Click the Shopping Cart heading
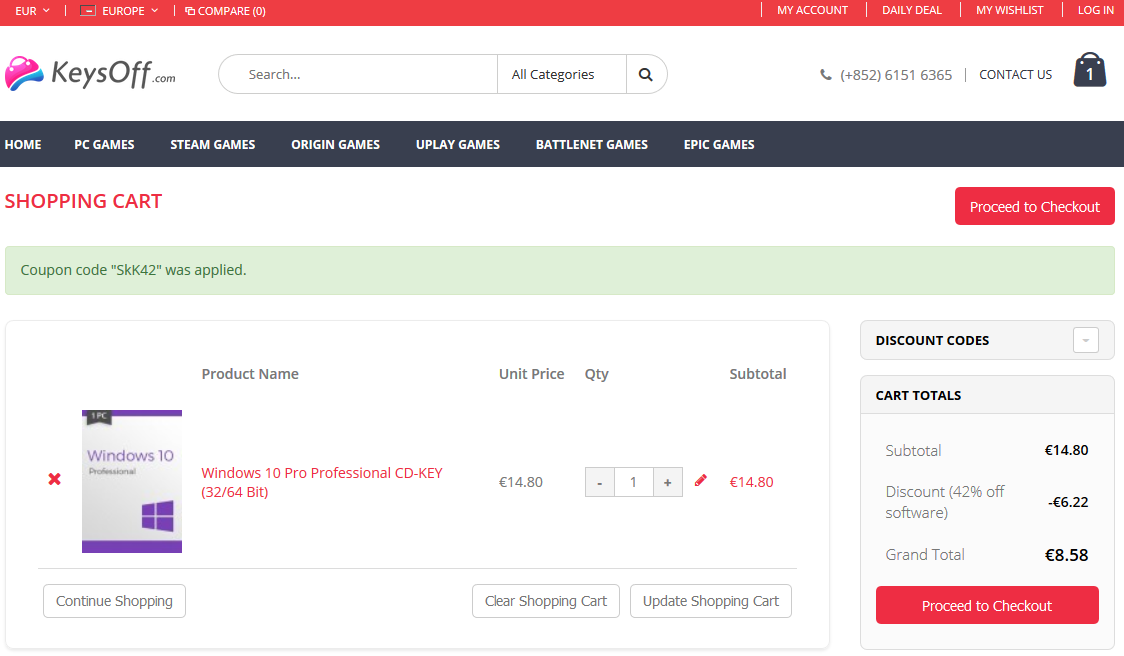 pos(83,201)
